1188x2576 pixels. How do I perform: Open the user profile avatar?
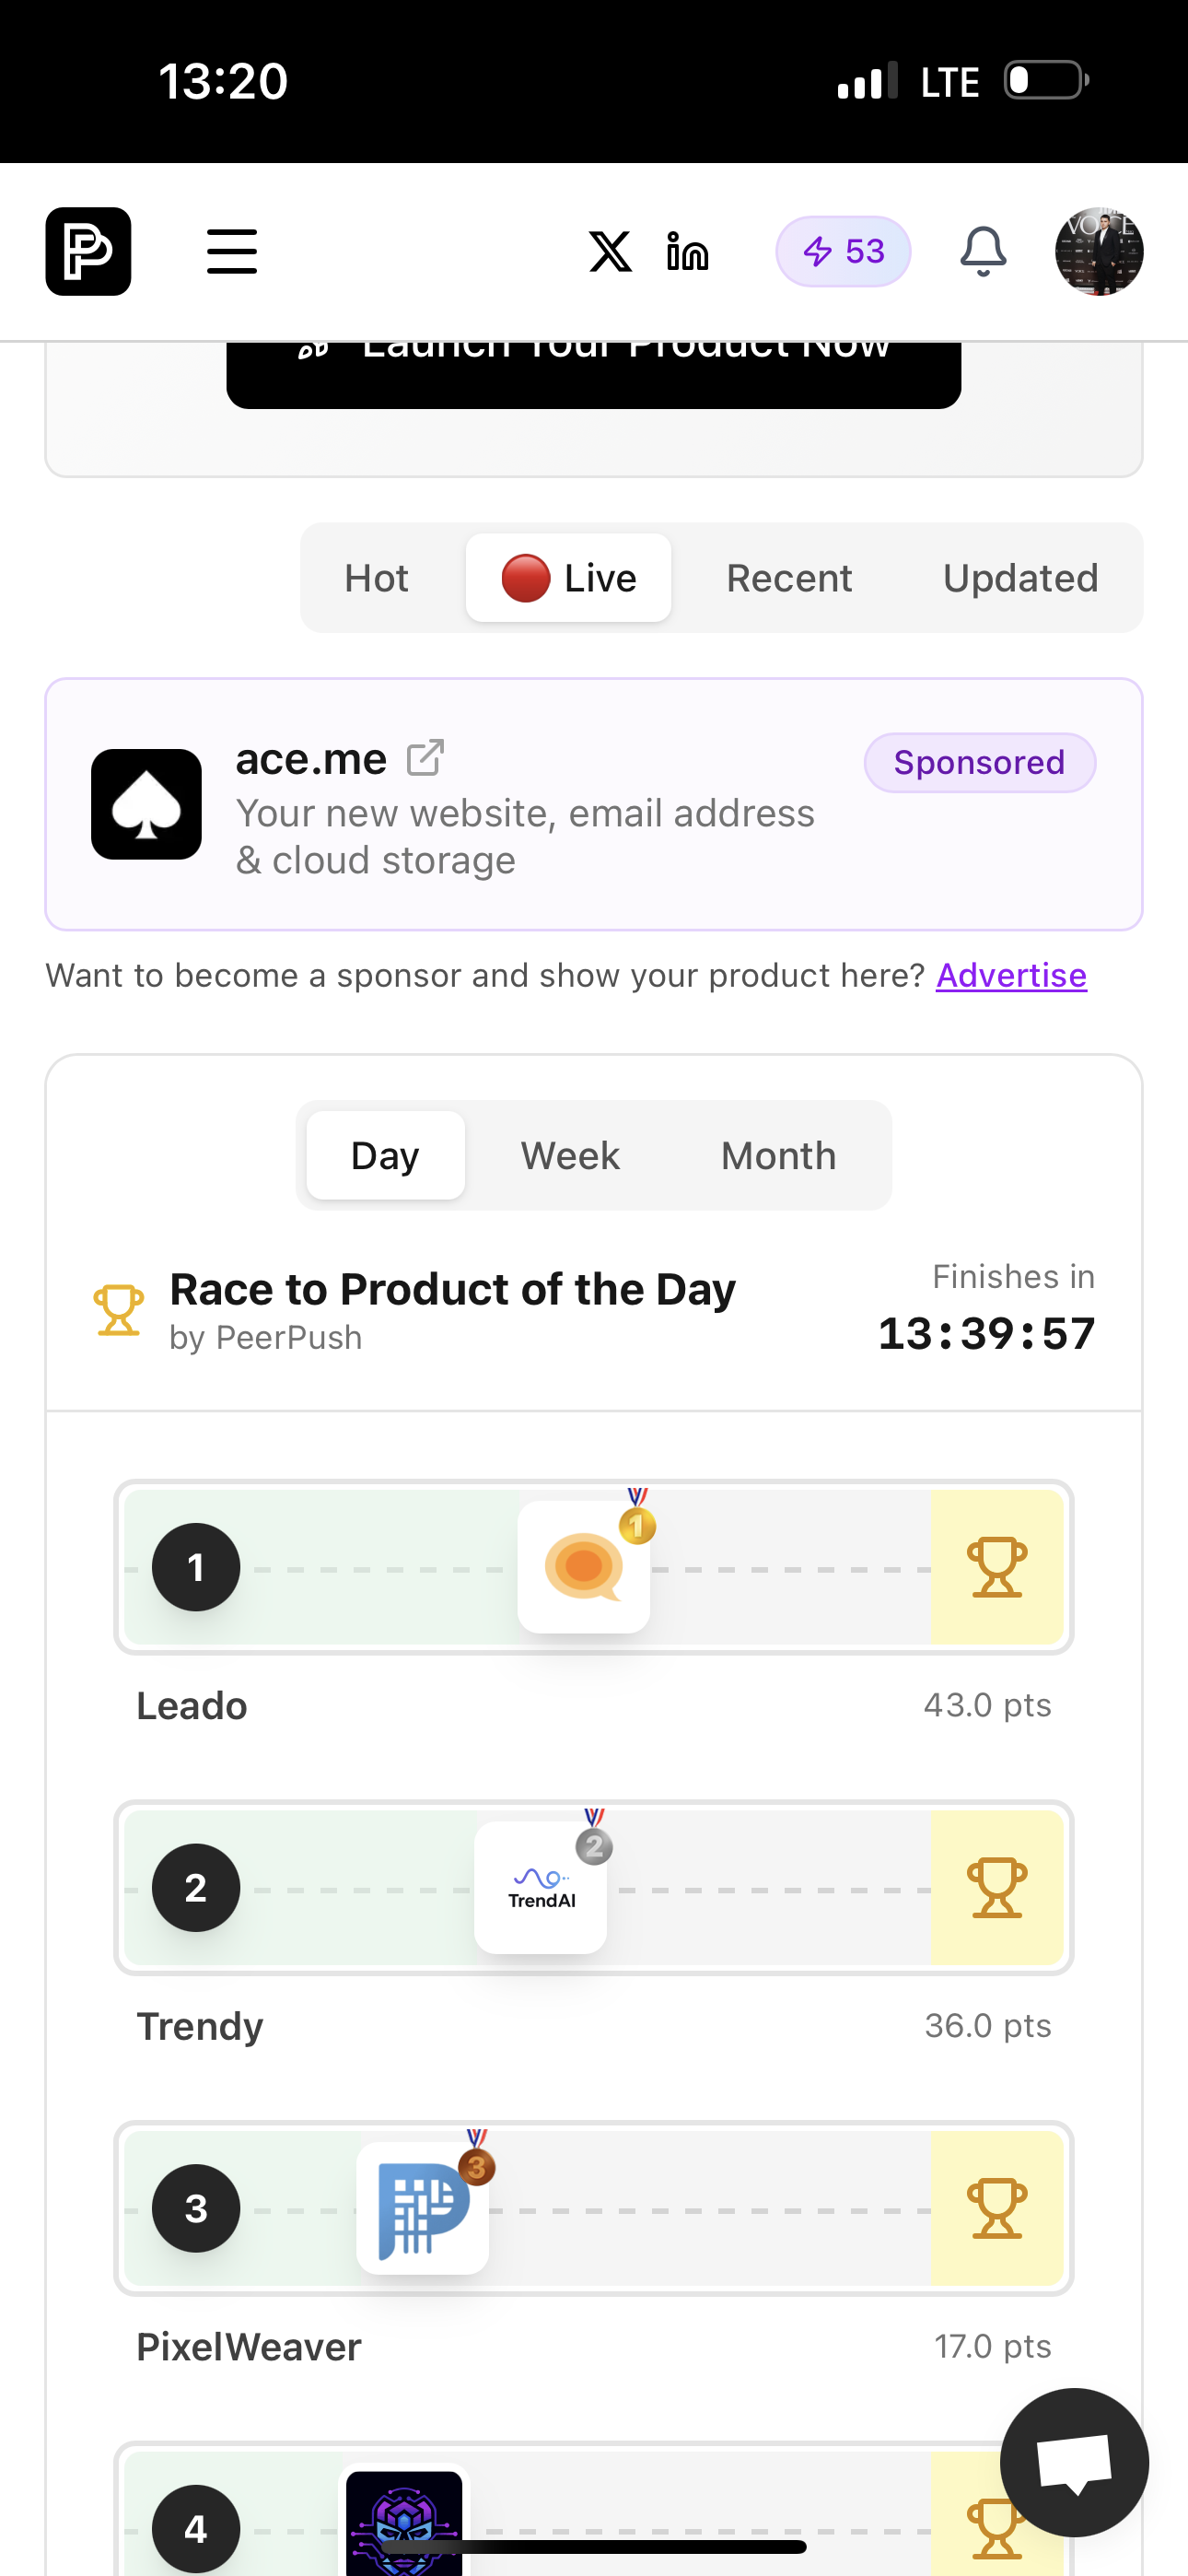[1099, 251]
